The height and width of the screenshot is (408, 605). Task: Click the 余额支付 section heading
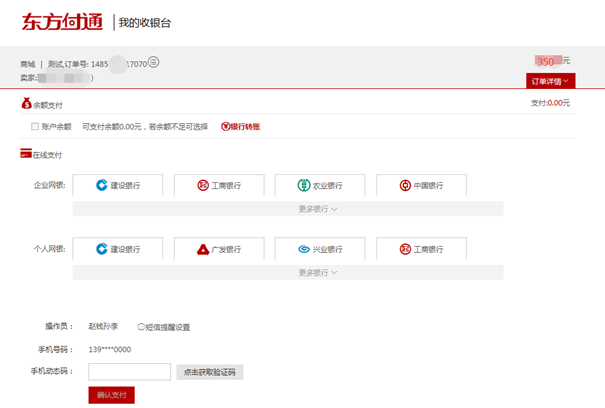[x=47, y=105]
